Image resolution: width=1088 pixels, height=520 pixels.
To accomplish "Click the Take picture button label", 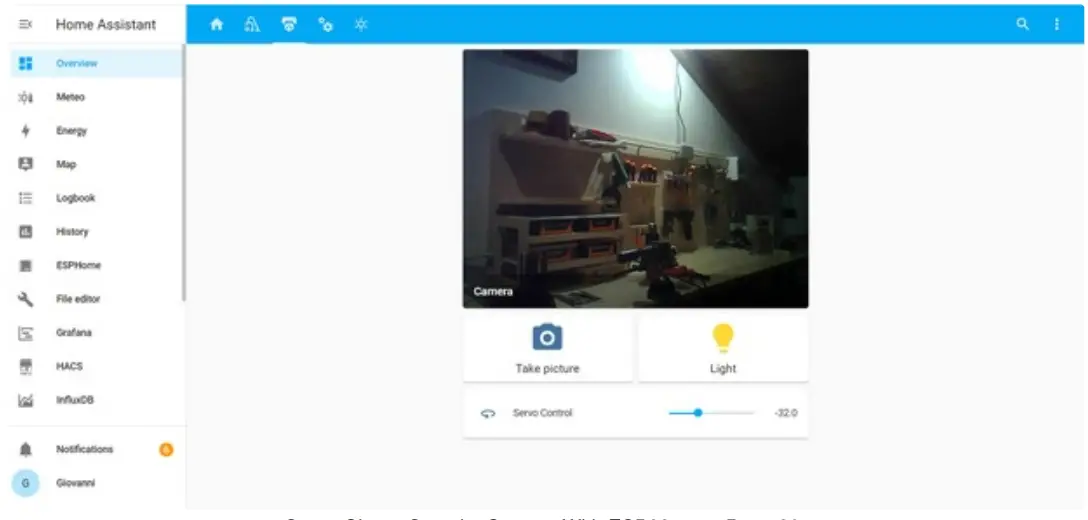I will 547,369.
